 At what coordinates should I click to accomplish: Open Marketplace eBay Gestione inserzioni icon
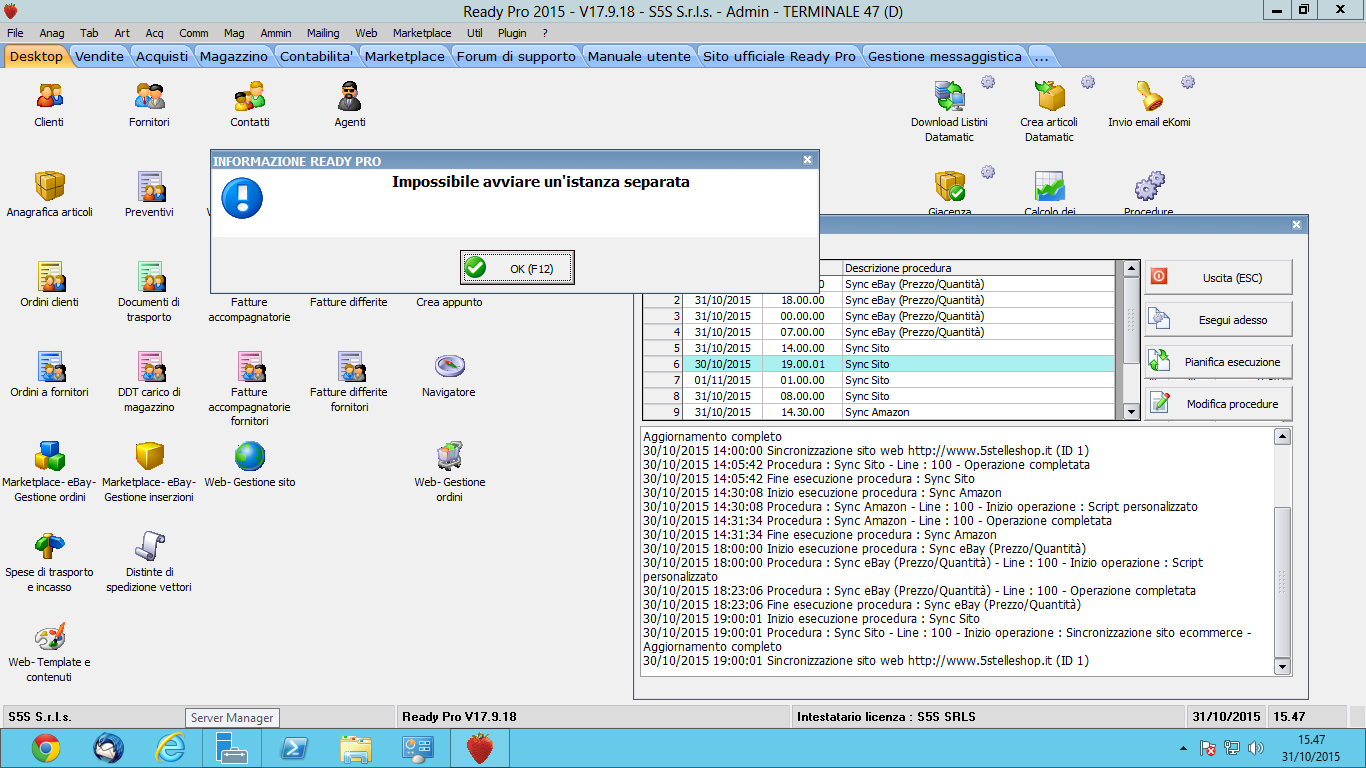click(149, 457)
